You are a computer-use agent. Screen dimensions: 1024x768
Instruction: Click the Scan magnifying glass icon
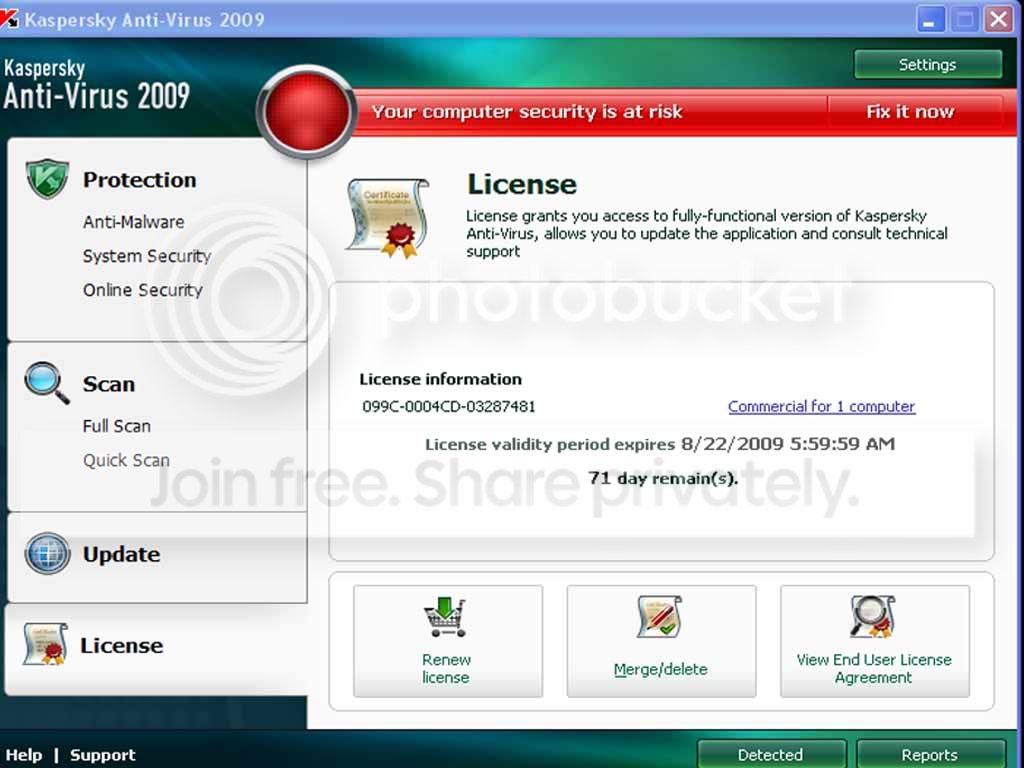[46, 383]
